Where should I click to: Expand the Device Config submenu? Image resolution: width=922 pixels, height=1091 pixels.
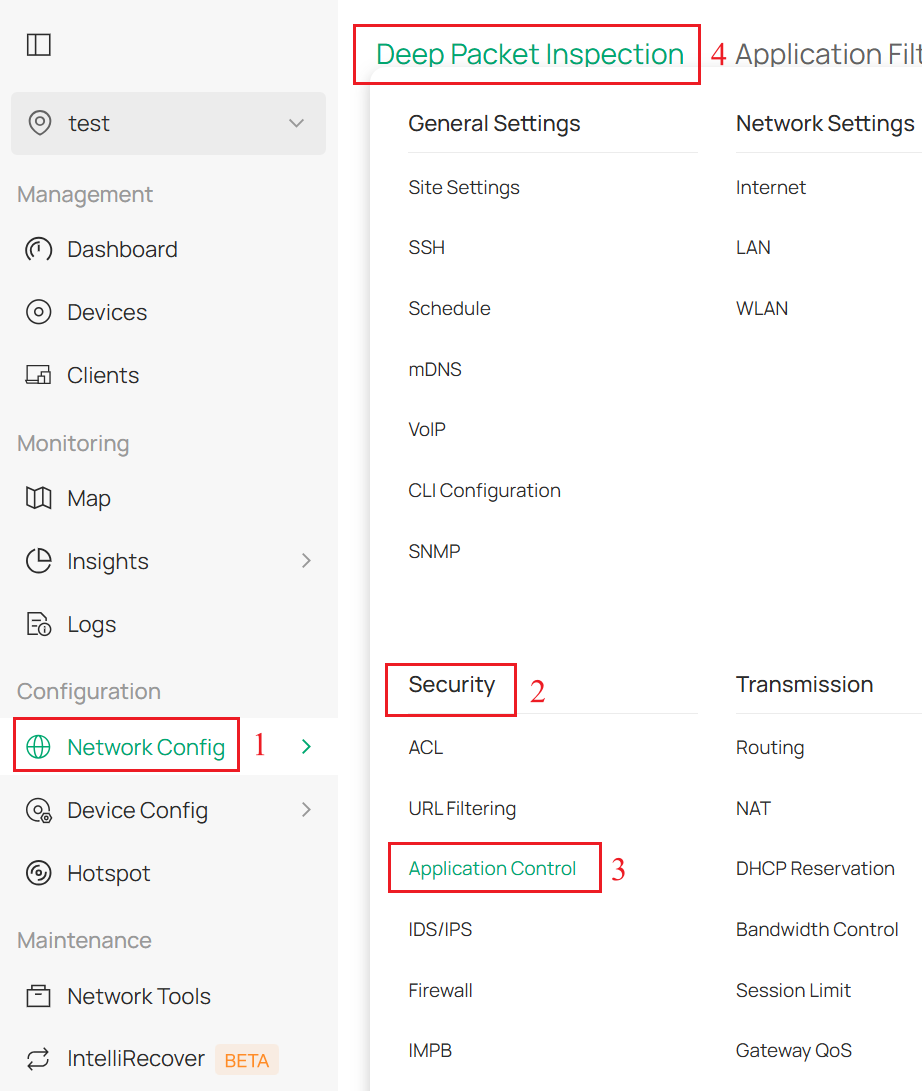click(306, 810)
